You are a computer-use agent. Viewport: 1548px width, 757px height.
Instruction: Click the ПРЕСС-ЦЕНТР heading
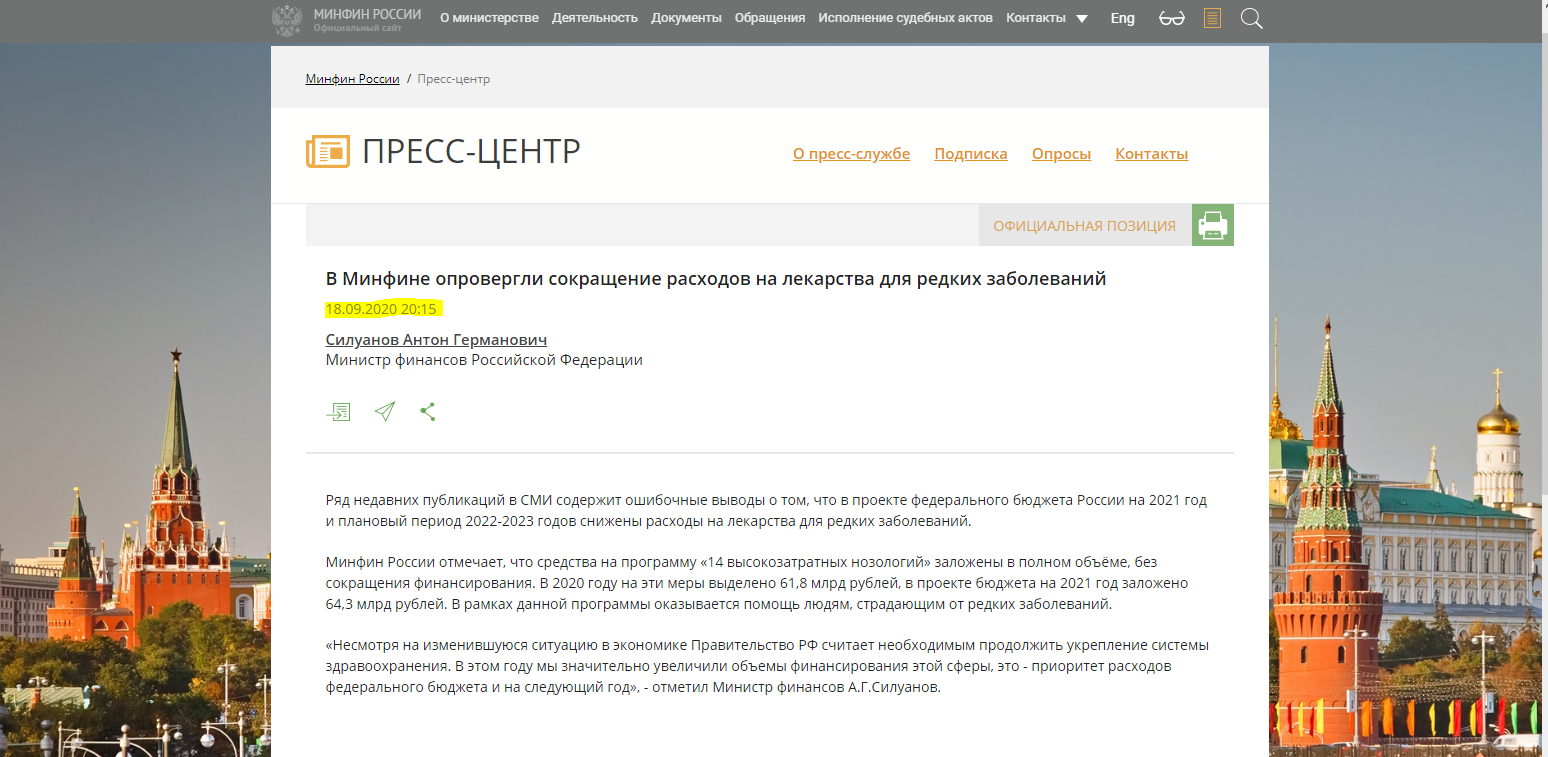coord(471,151)
